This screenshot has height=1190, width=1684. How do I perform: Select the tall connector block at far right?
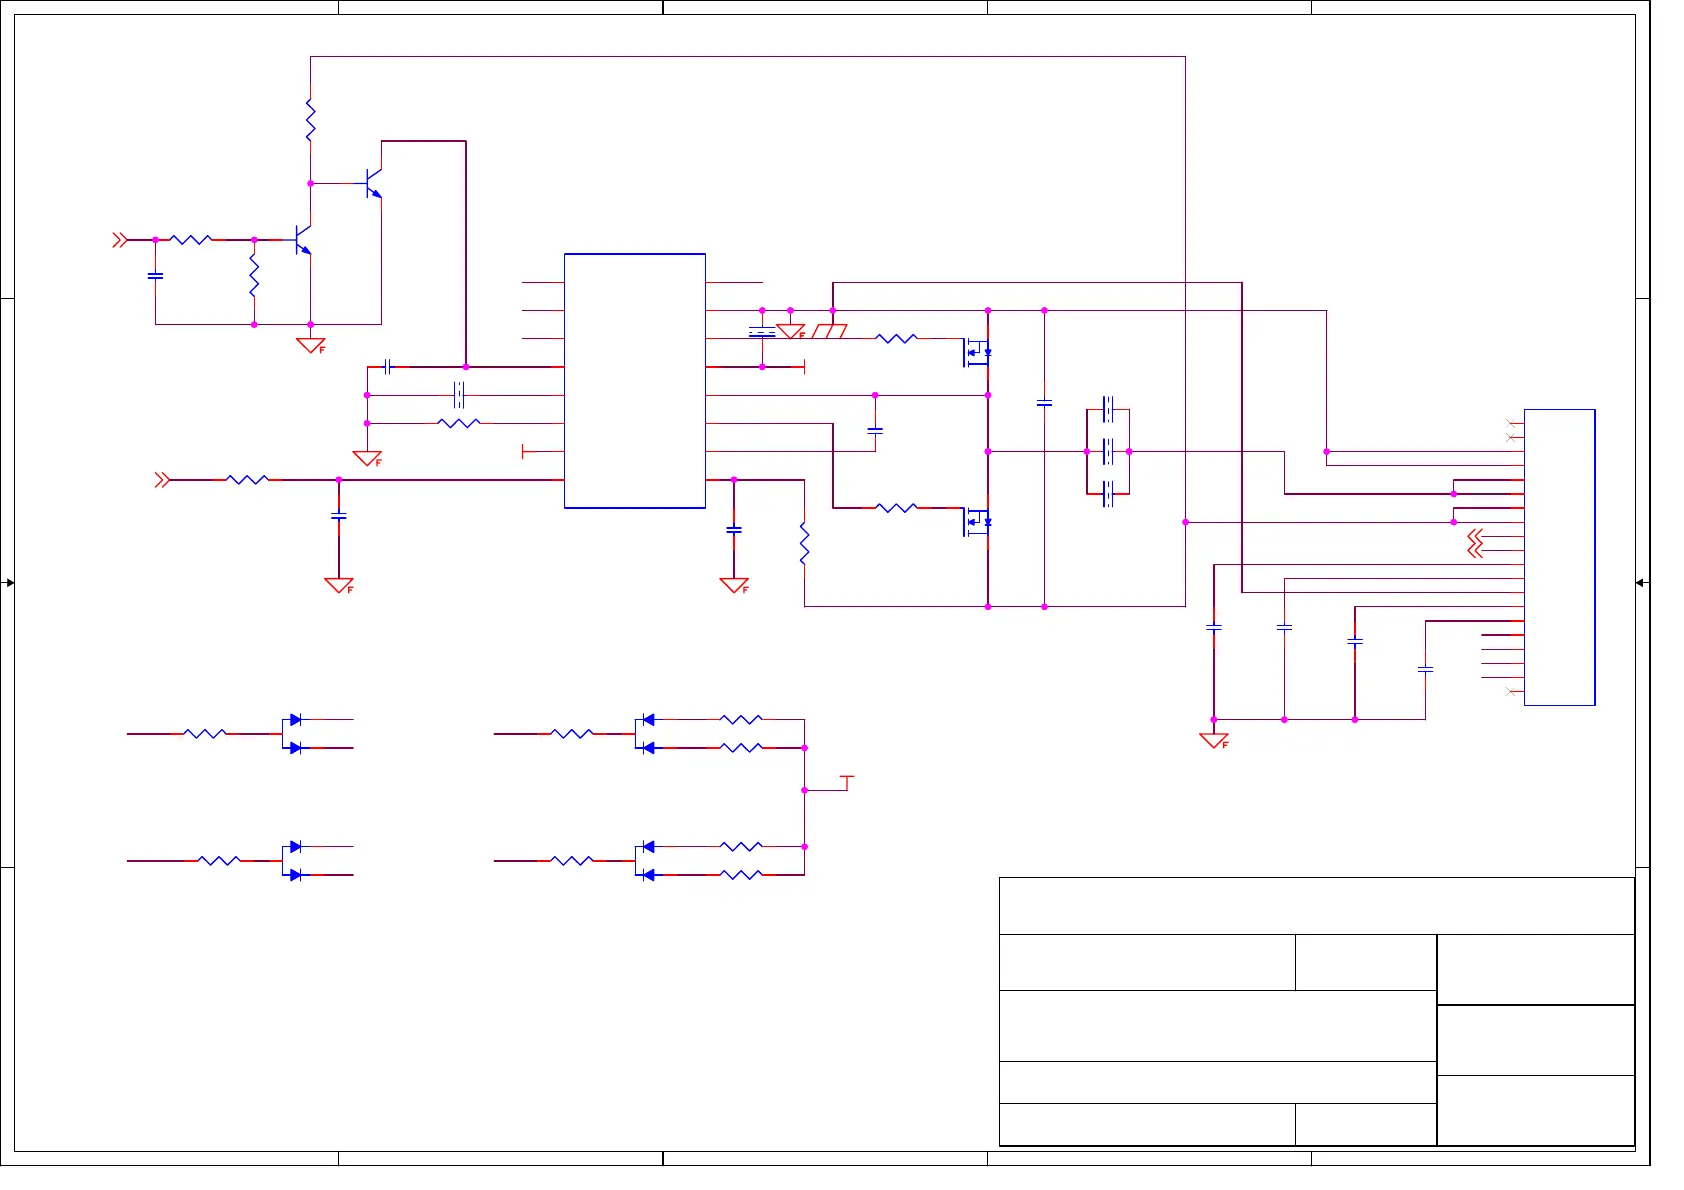(x=1559, y=557)
